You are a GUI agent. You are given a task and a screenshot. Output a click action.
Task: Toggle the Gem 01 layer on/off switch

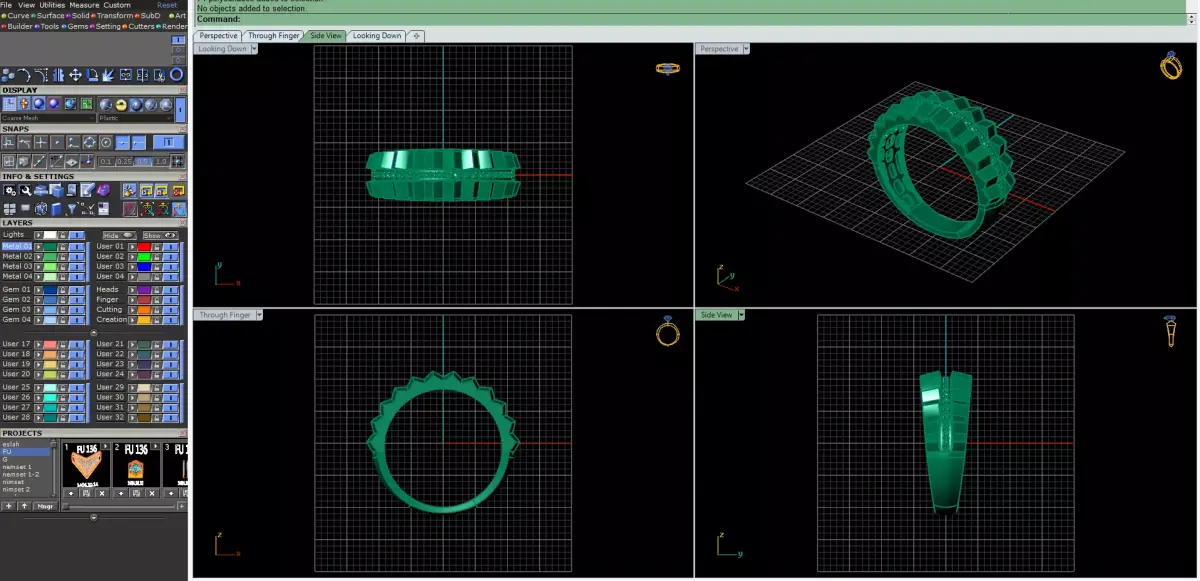(x=77, y=290)
